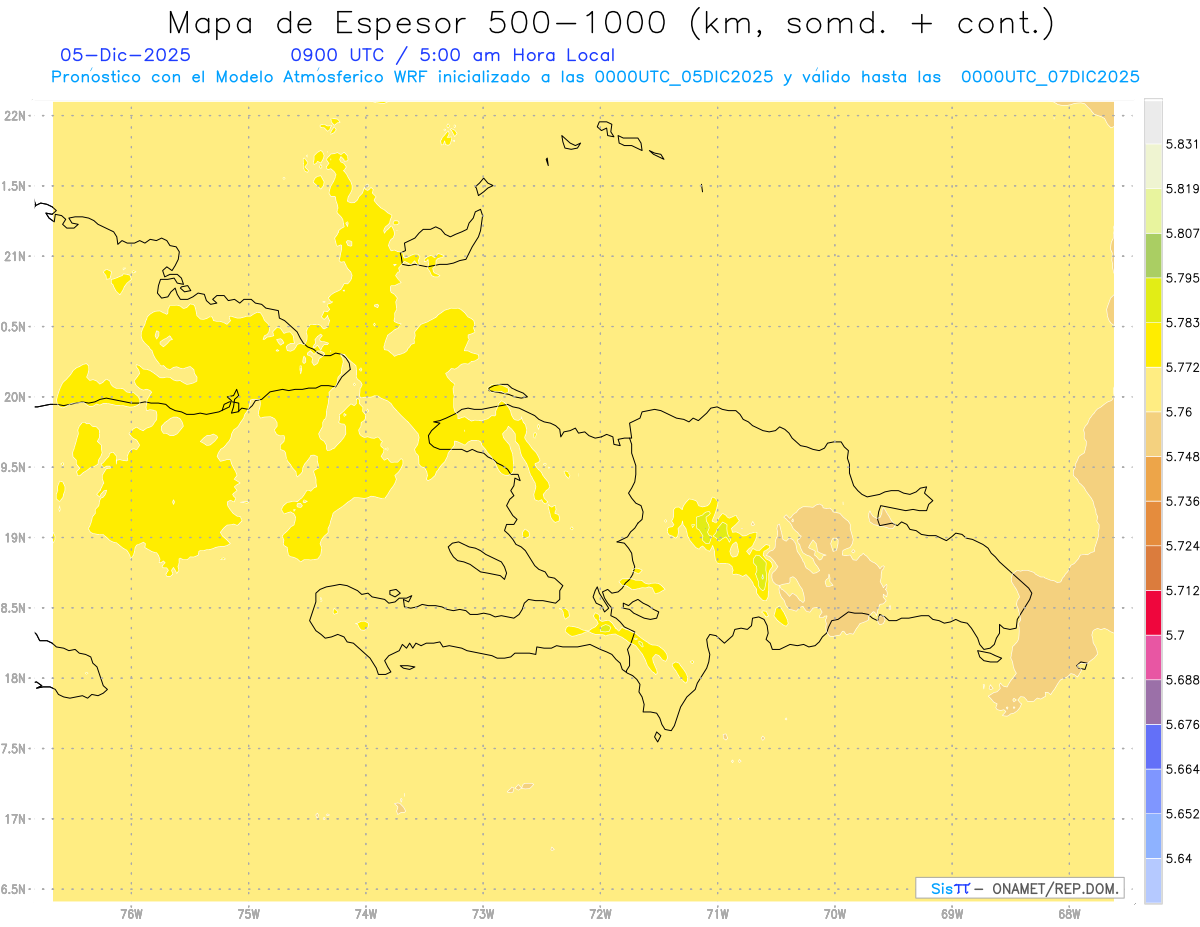Click the 18N latitude axis label
The image size is (1200, 927).
(x=16, y=679)
